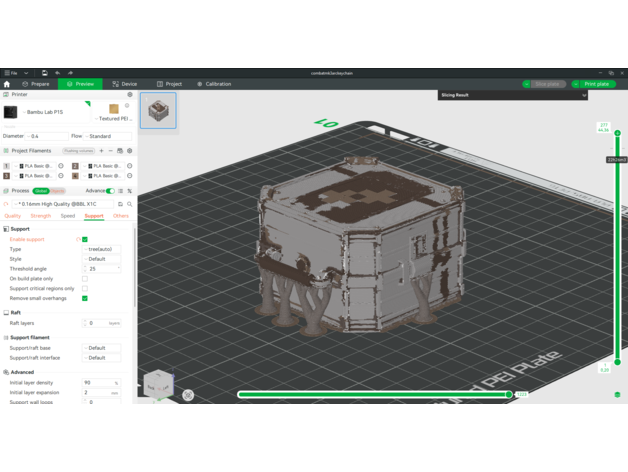628x472 pixels.
Task: Open nozzle Diameter 0.4 dropdown
Action: 47,136
